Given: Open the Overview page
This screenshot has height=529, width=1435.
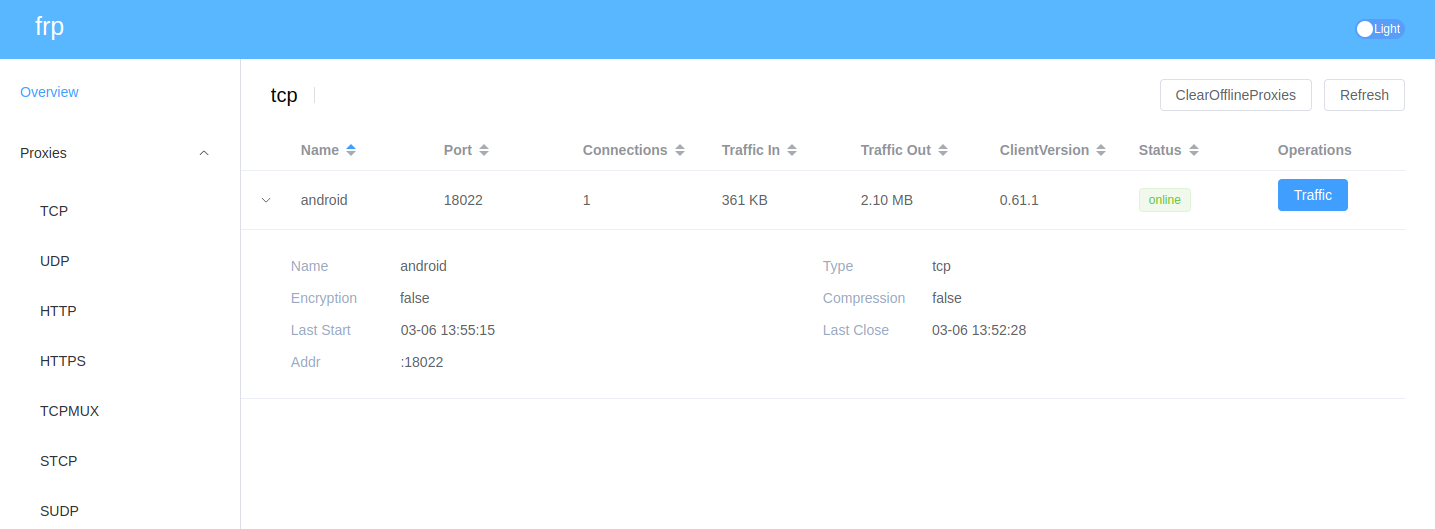Looking at the screenshot, I should tap(49, 92).
